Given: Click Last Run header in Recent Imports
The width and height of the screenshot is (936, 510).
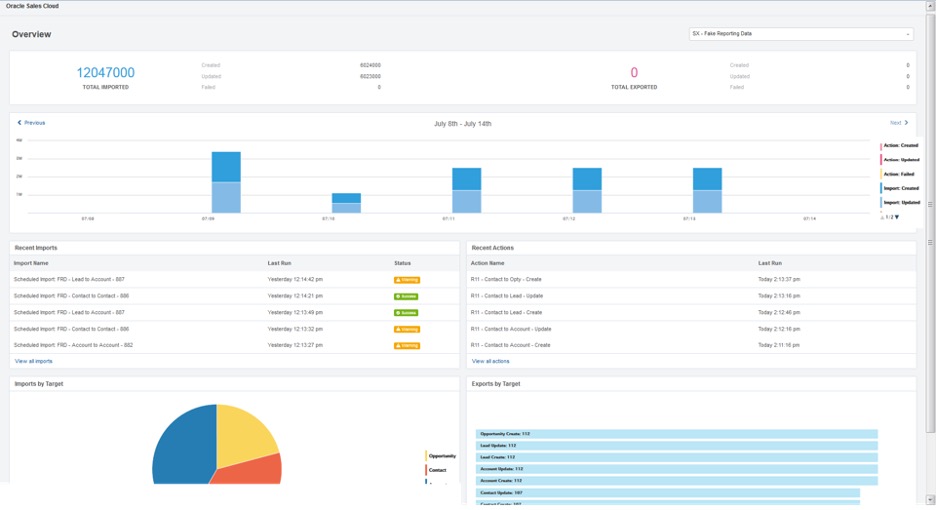Looking at the screenshot, I should [279, 263].
